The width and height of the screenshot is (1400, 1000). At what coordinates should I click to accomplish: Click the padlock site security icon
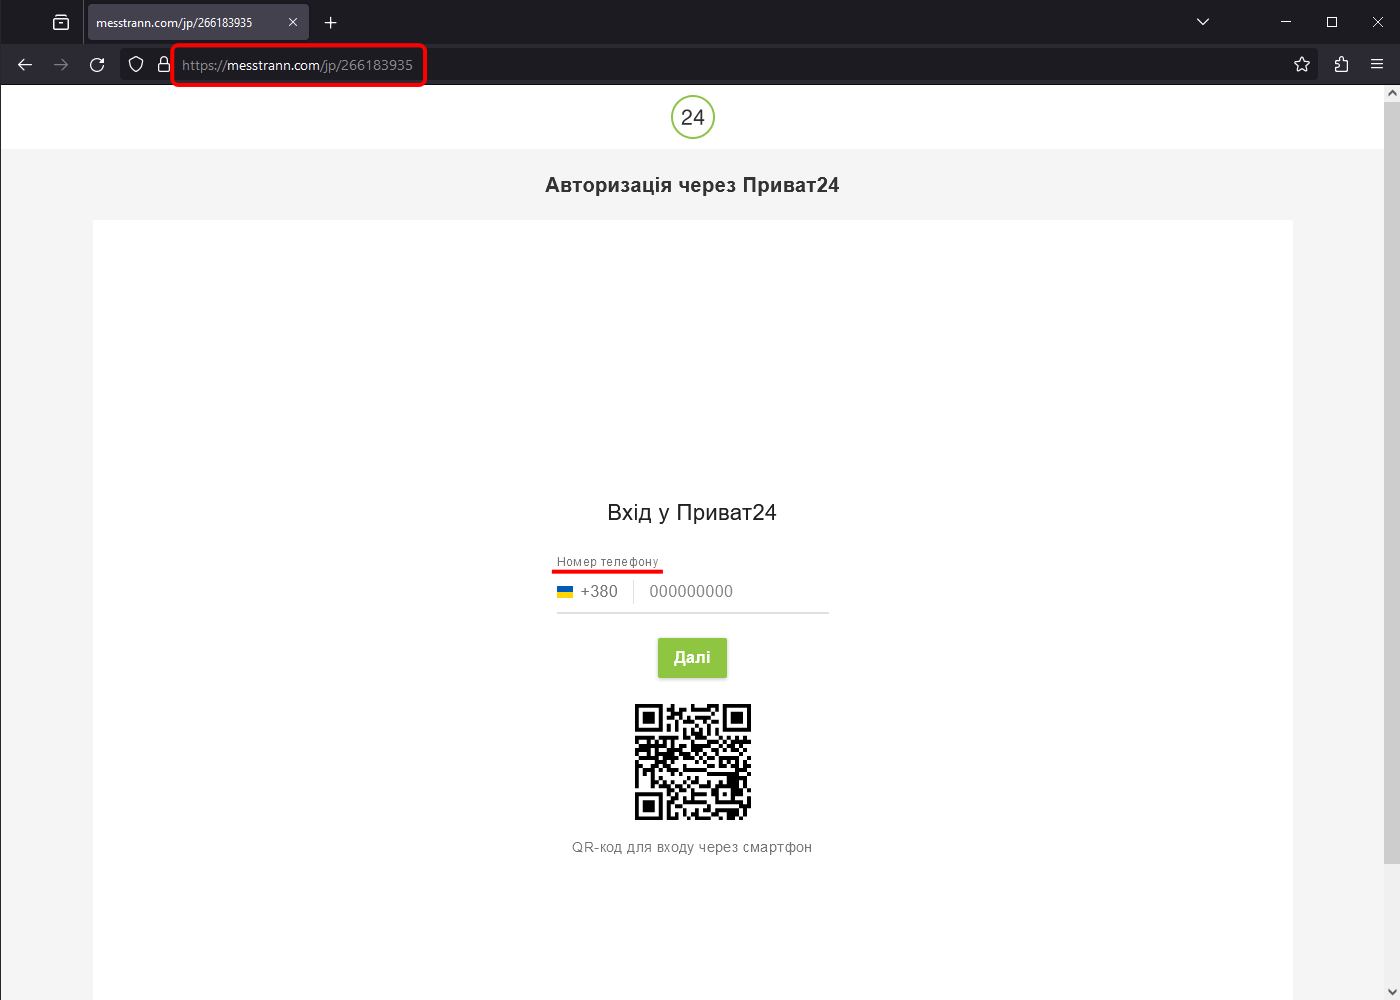point(164,65)
